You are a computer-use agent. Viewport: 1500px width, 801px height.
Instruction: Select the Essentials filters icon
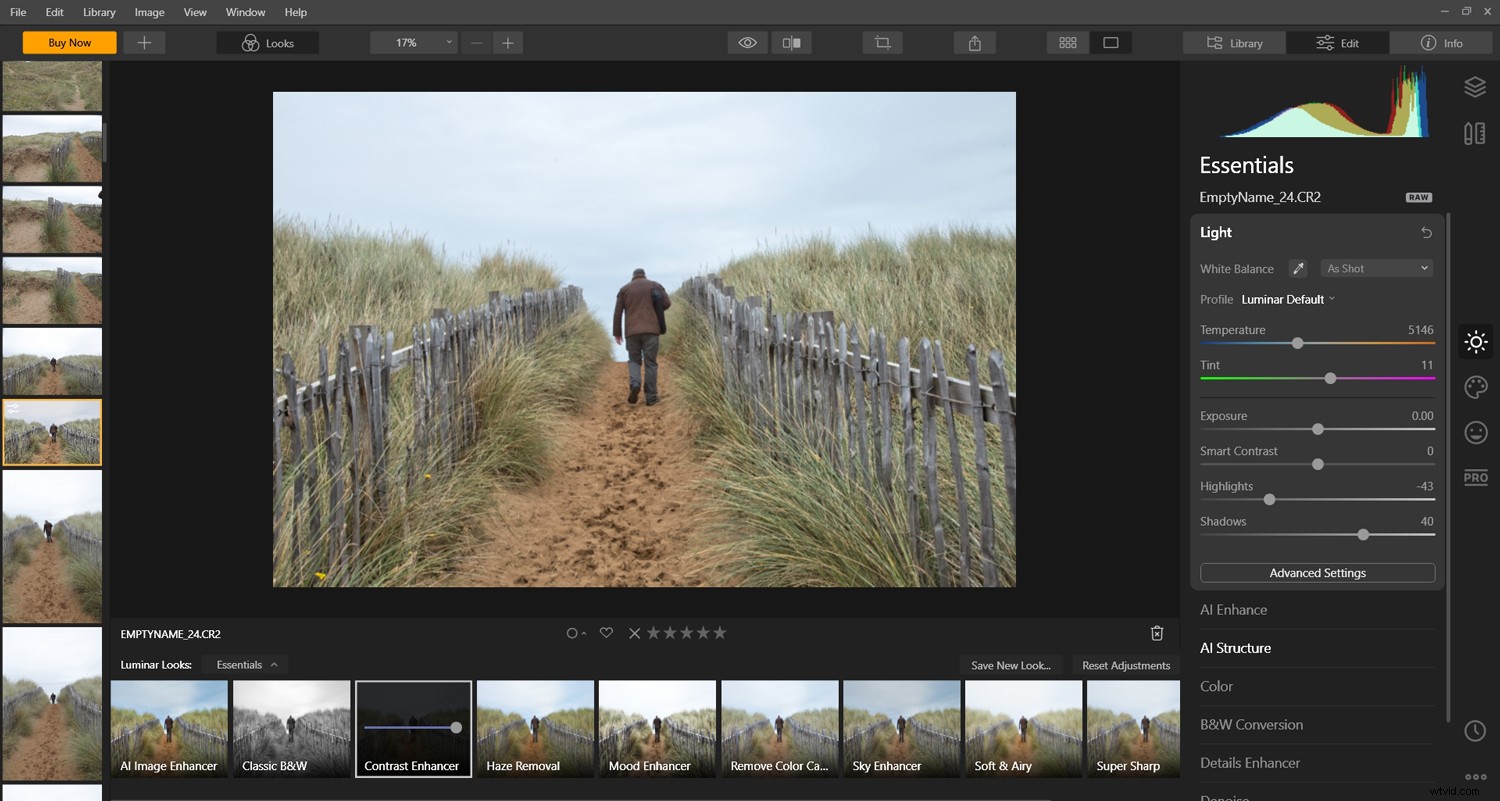pyautogui.click(x=1475, y=342)
